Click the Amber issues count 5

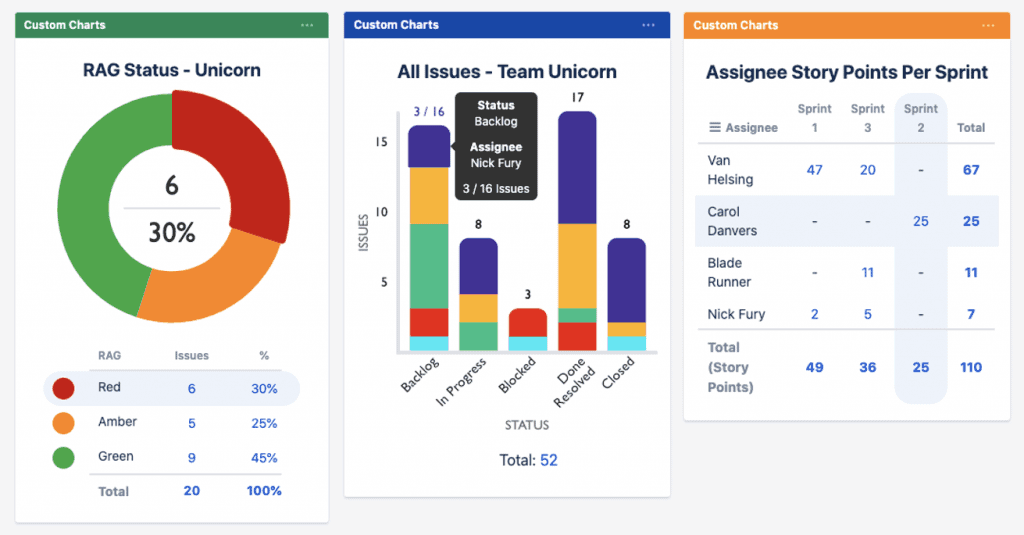191,423
